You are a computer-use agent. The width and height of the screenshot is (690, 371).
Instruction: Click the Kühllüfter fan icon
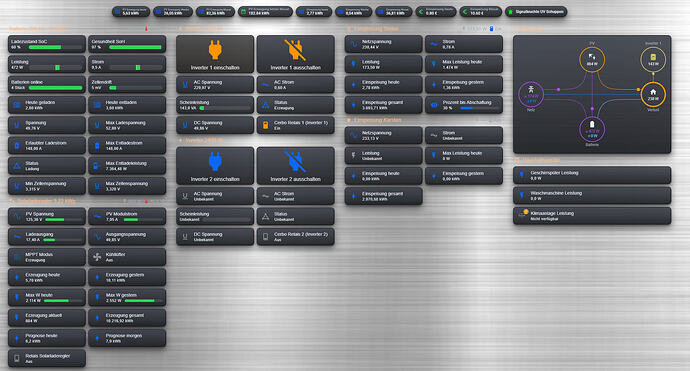(97, 257)
